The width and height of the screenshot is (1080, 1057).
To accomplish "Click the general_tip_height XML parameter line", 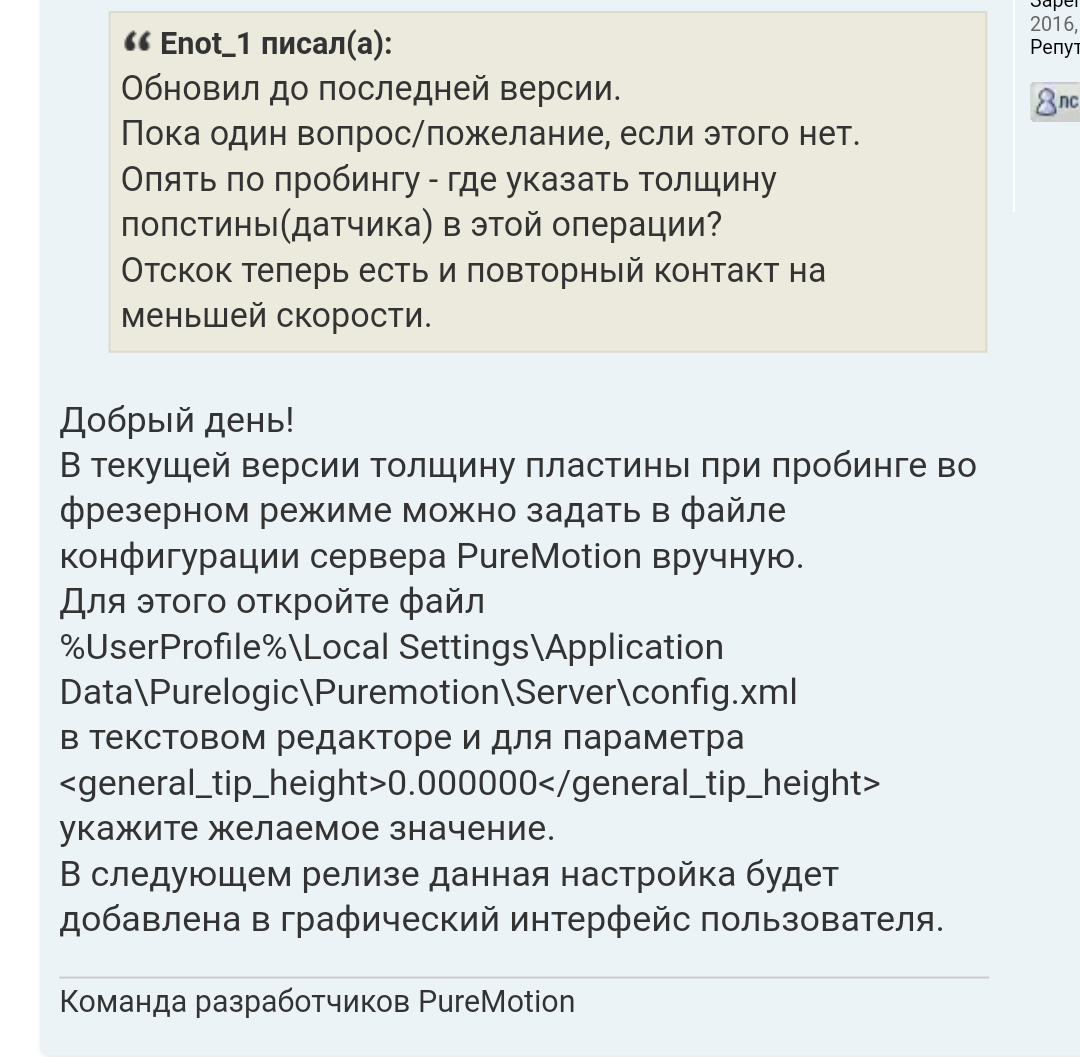I will [470, 783].
